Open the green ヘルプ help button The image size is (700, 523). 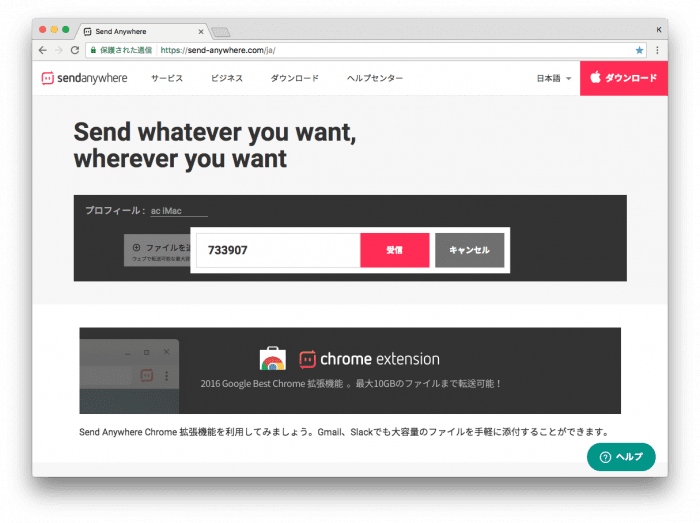pos(621,457)
